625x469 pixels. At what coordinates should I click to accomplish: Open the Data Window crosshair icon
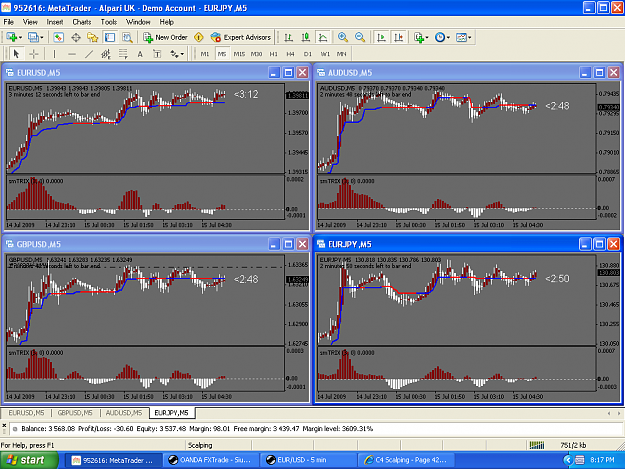pyautogui.click(x=76, y=37)
